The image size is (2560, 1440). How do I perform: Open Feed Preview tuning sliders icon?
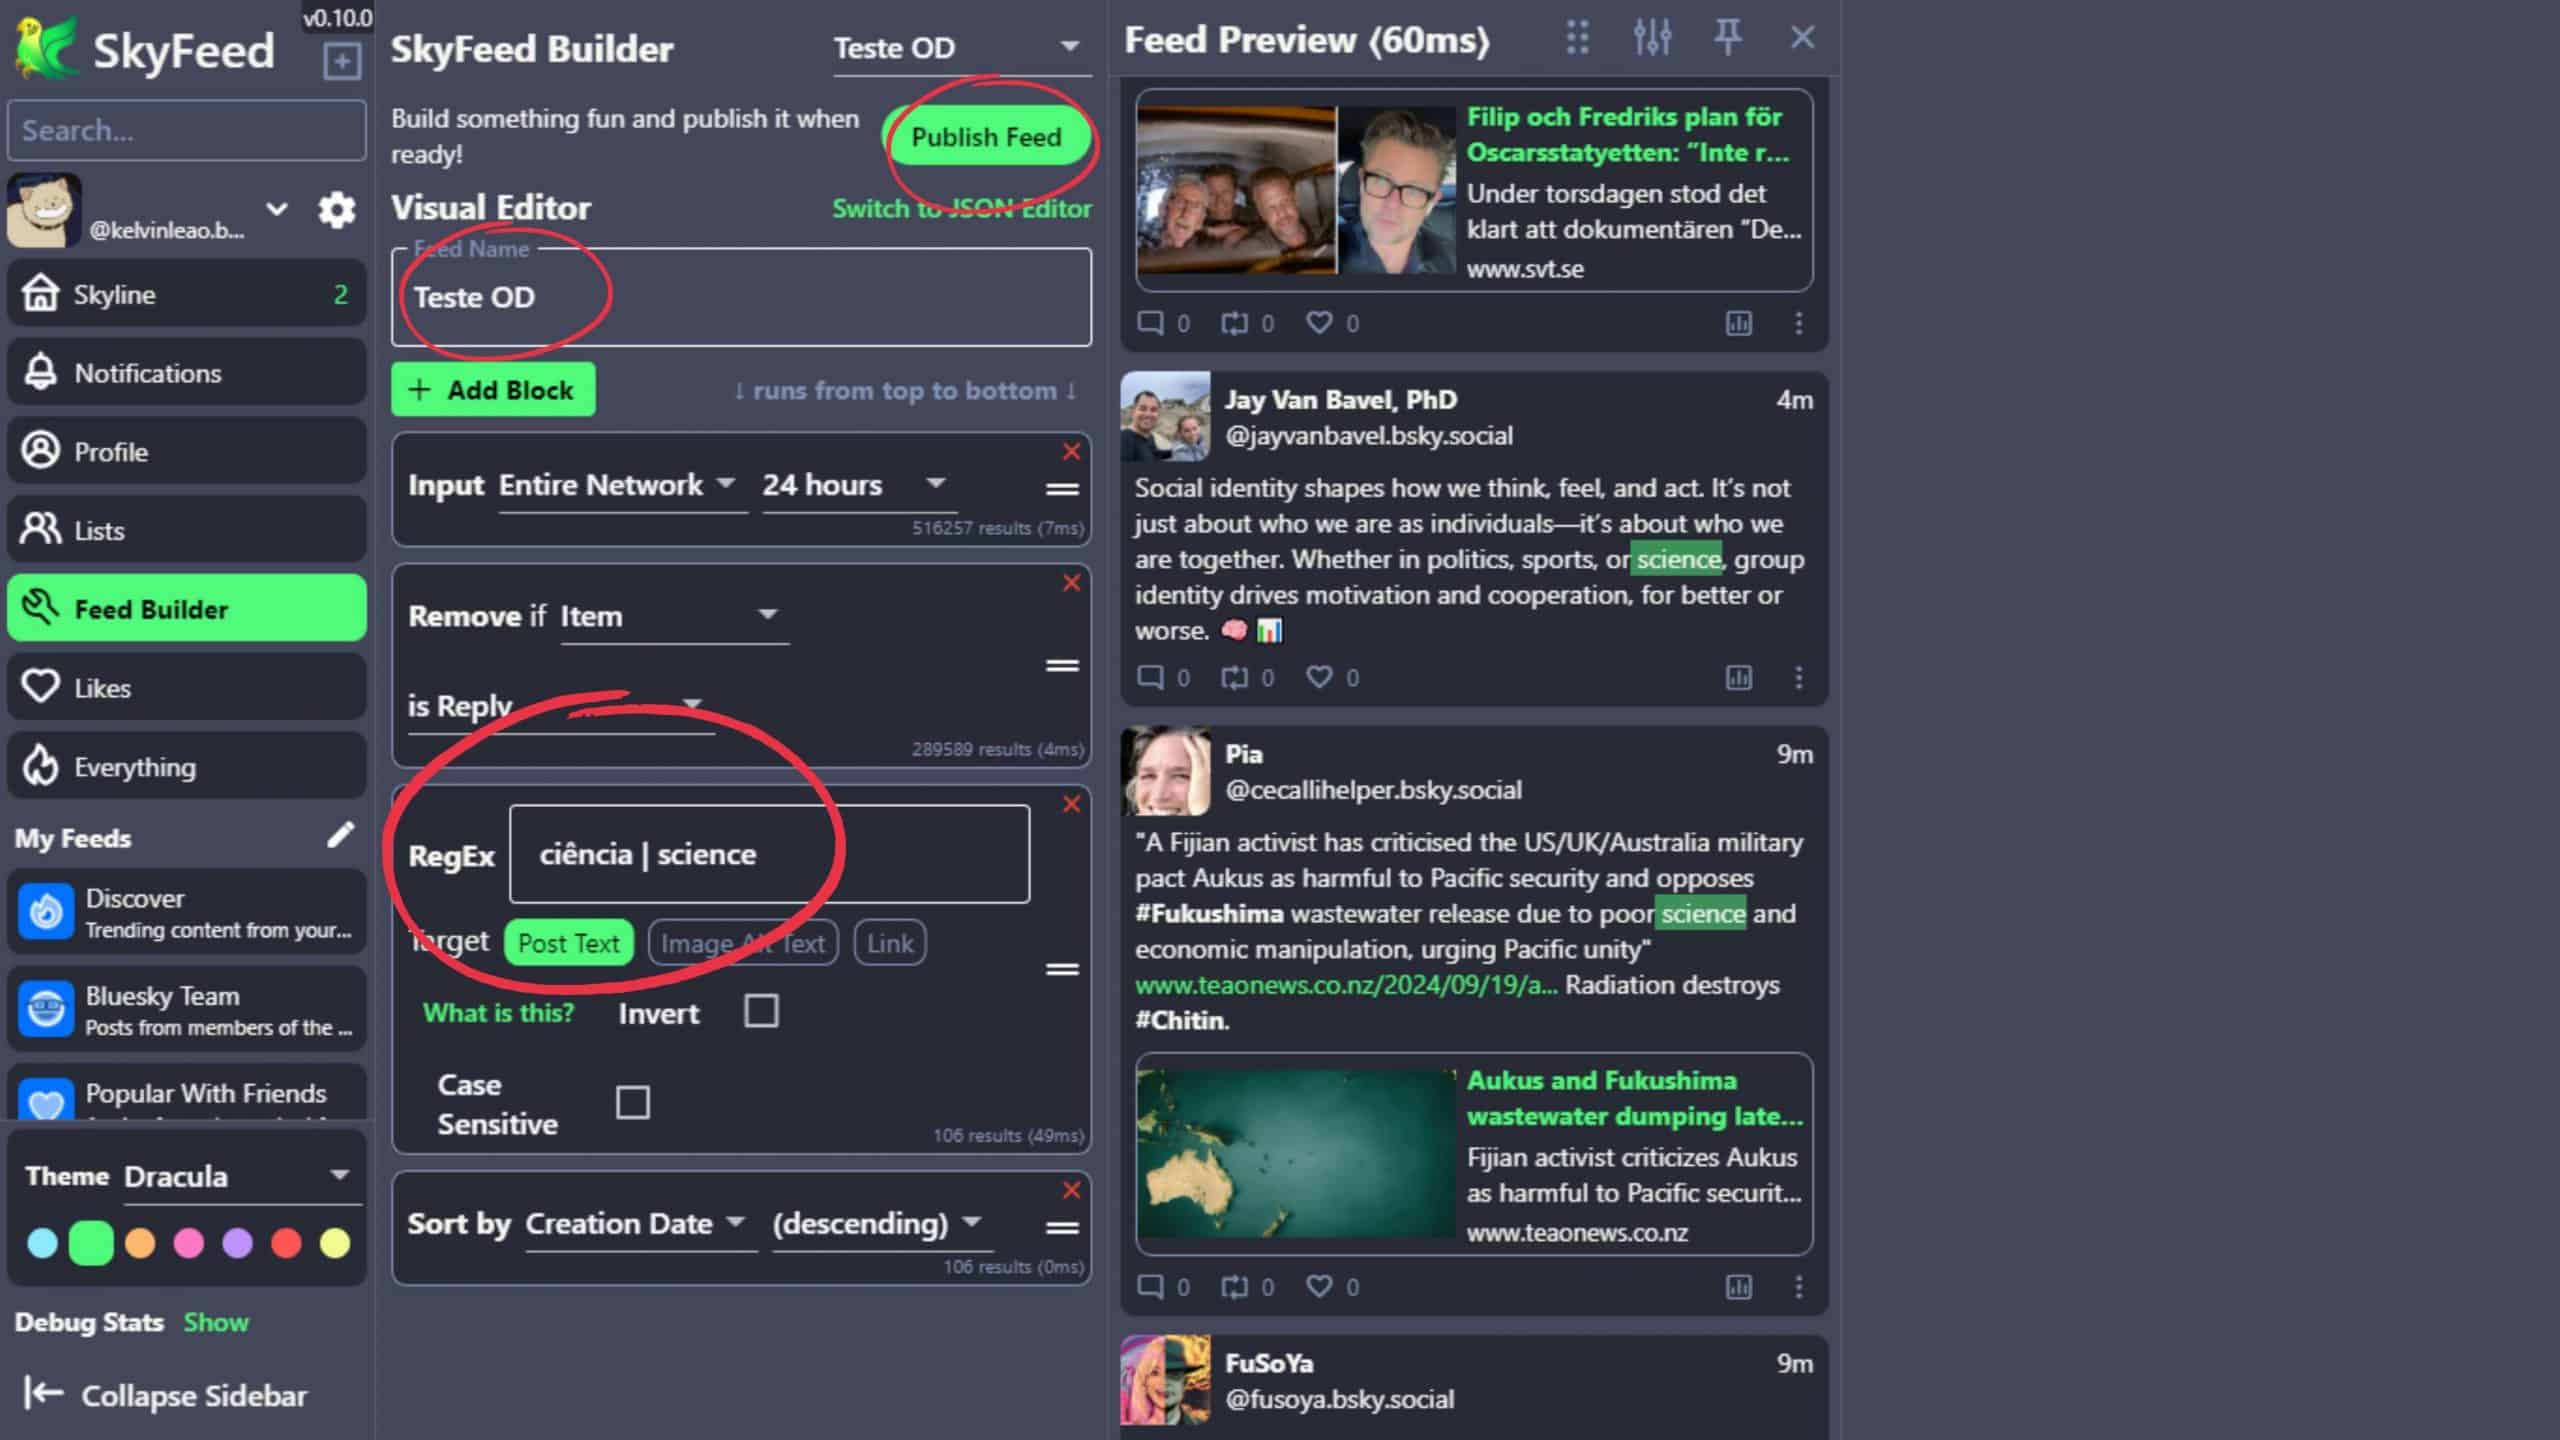pos(1652,38)
